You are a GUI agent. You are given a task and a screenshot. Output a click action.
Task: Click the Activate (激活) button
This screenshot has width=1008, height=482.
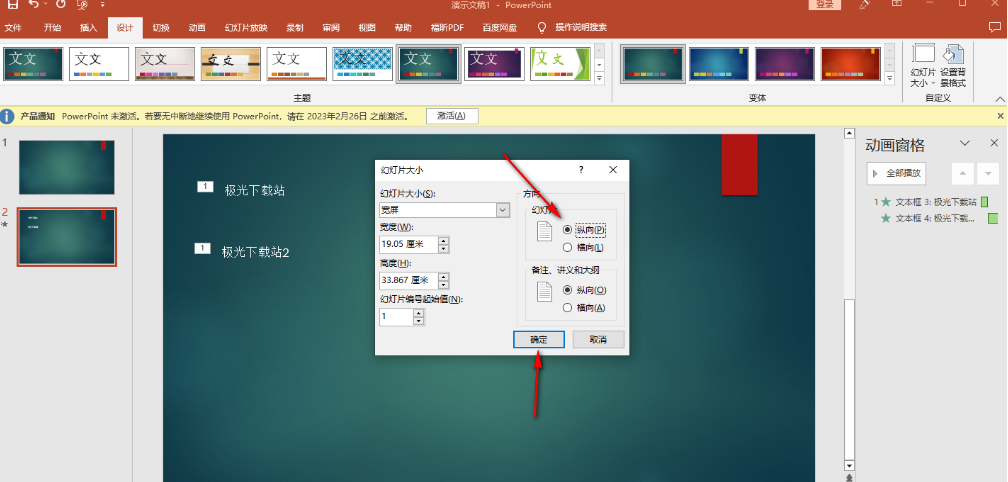[452, 116]
